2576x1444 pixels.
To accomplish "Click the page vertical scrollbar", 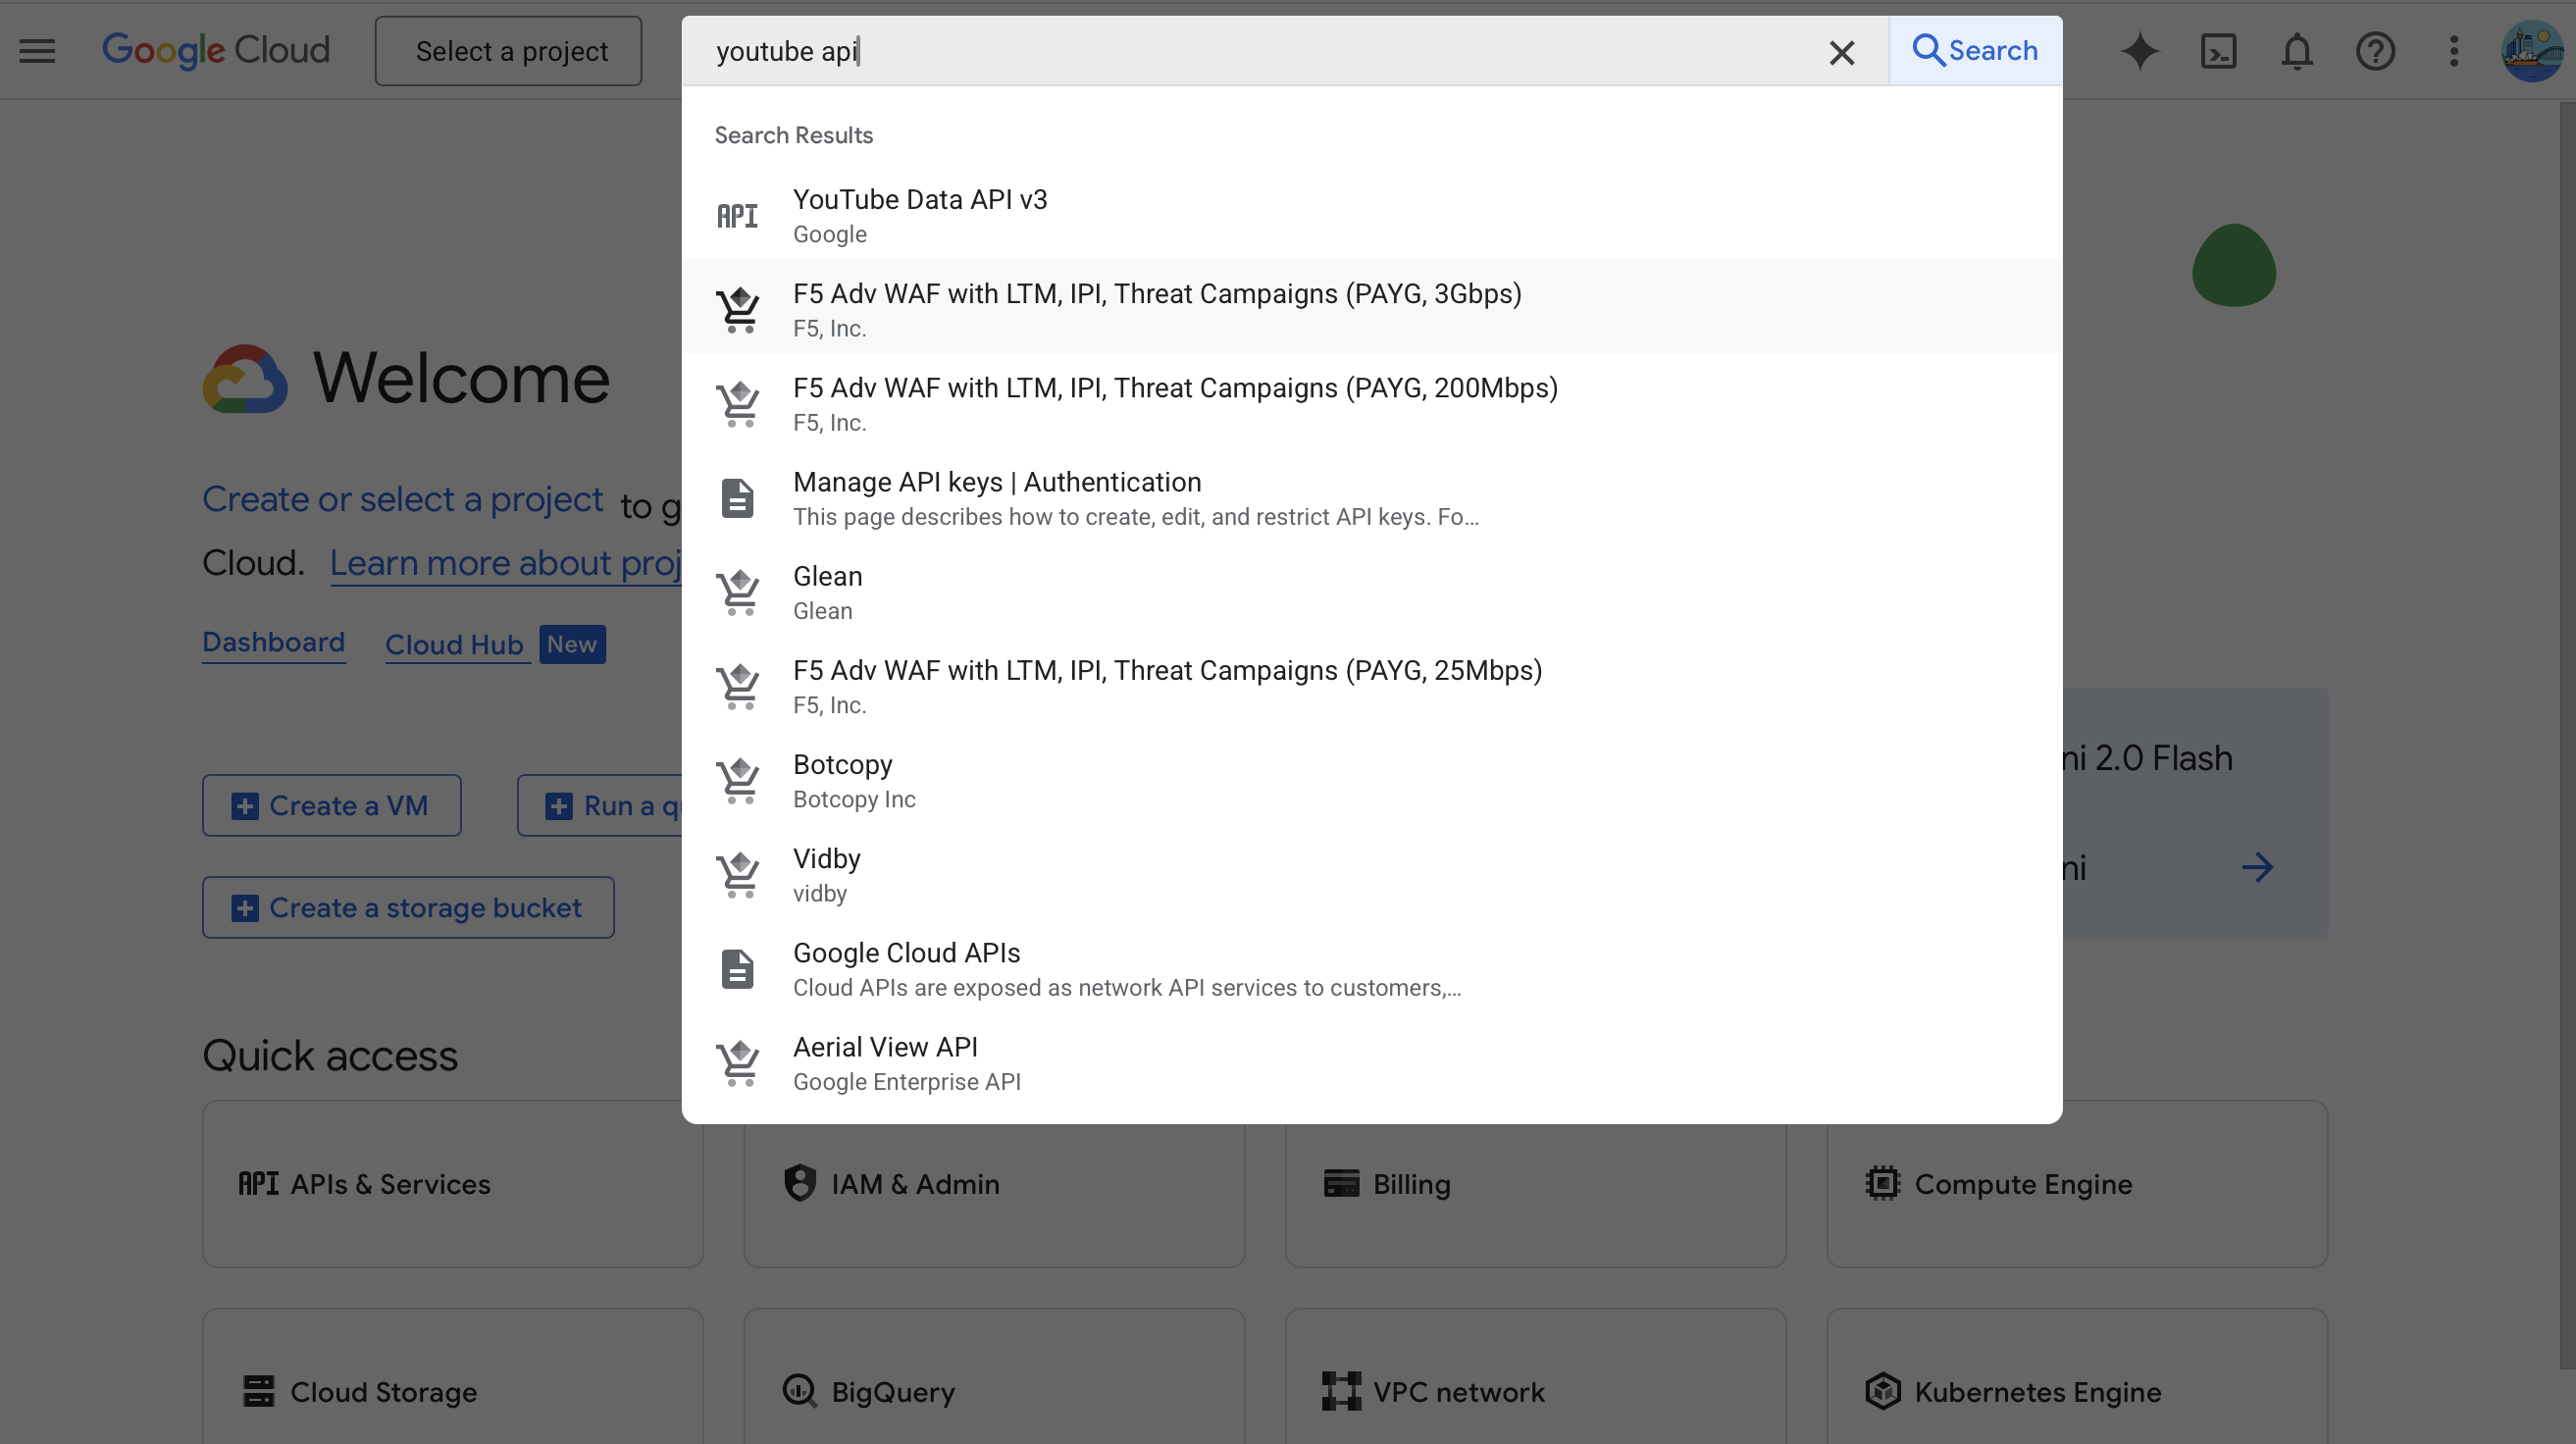I will point(2567,735).
